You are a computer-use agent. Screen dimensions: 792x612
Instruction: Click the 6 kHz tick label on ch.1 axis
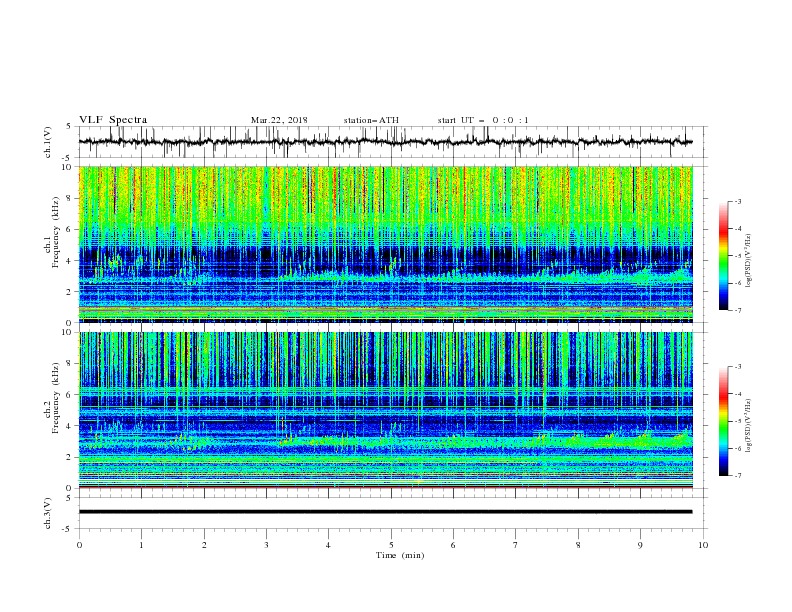click(x=70, y=229)
